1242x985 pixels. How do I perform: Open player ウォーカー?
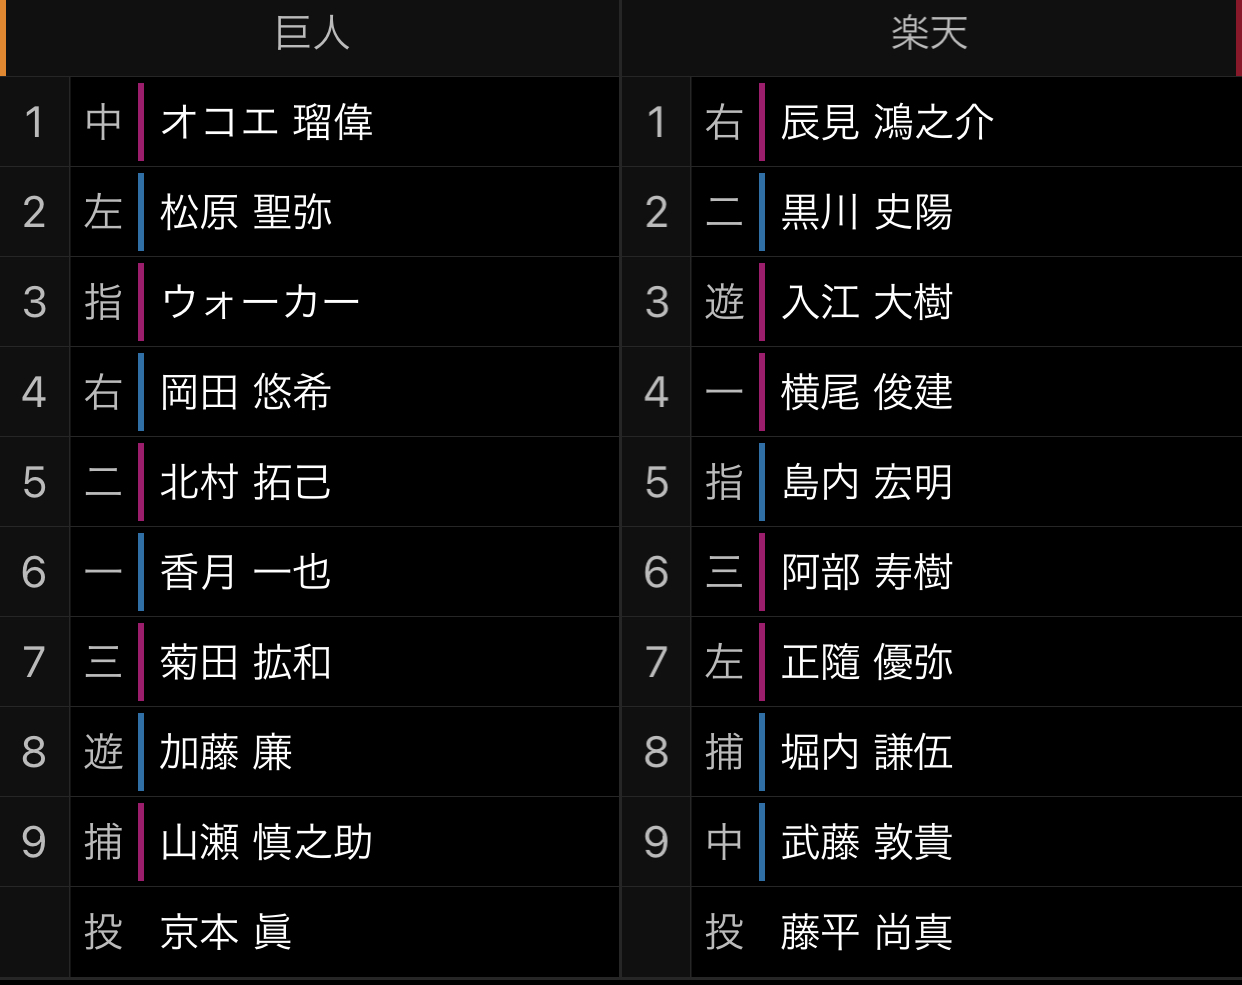tap(260, 302)
